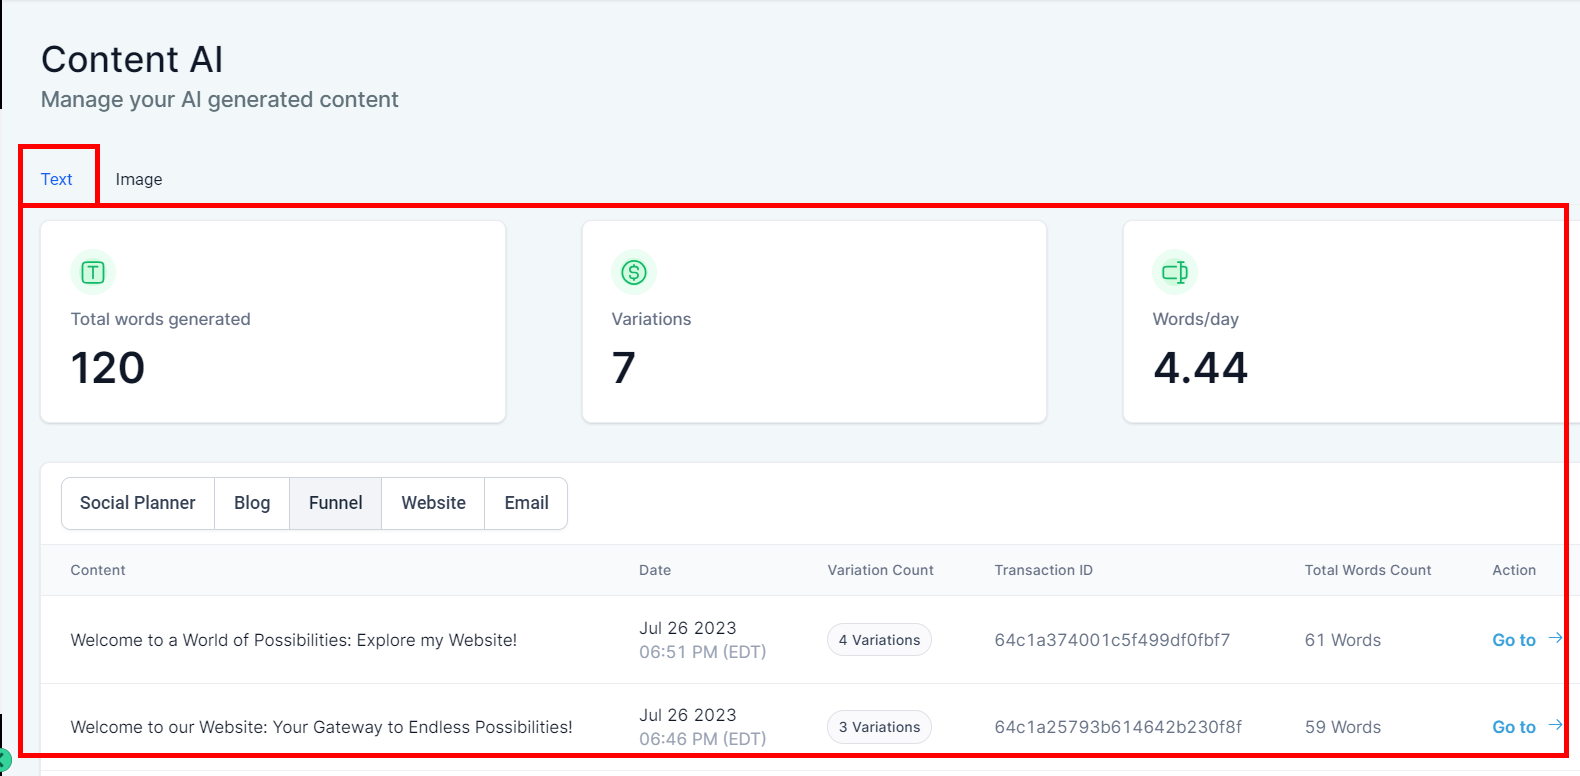Switch to the Text tab
This screenshot has width=1580, height=776.
tap(57, 179)
